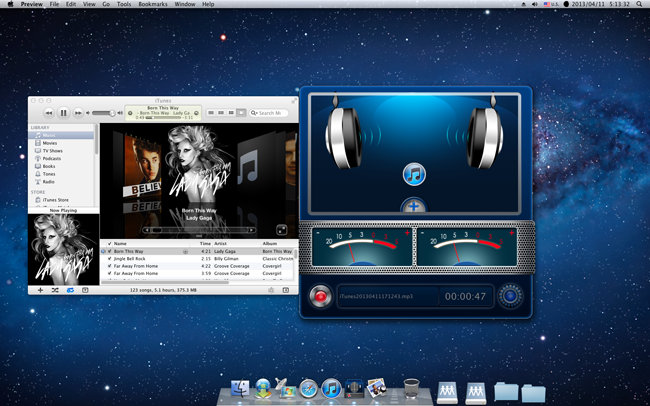Pause the iTunes playback
Screen dimensions: 650x406
pyautogui.click(x=63, y=113)
